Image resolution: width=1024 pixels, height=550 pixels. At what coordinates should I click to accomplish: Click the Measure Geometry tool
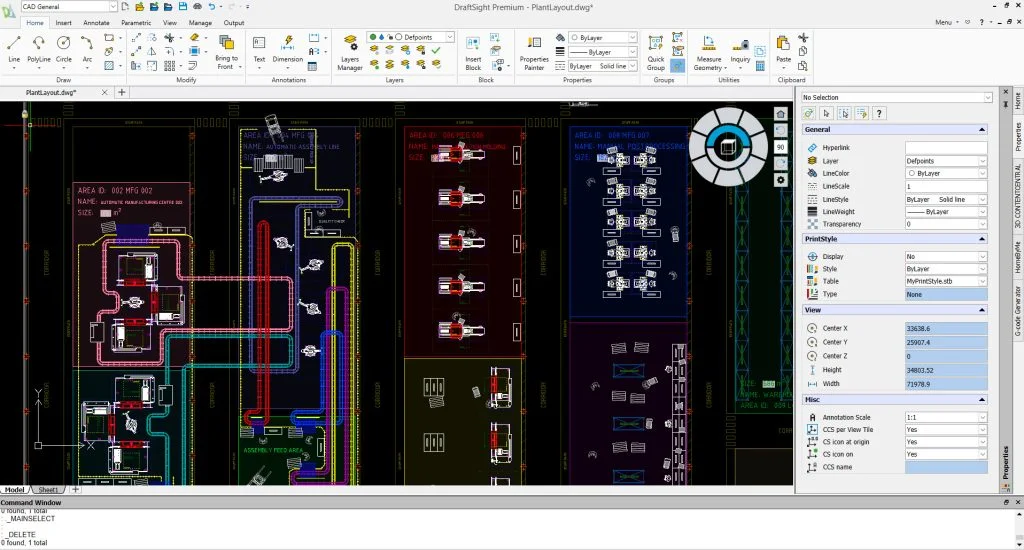[709, 52]
